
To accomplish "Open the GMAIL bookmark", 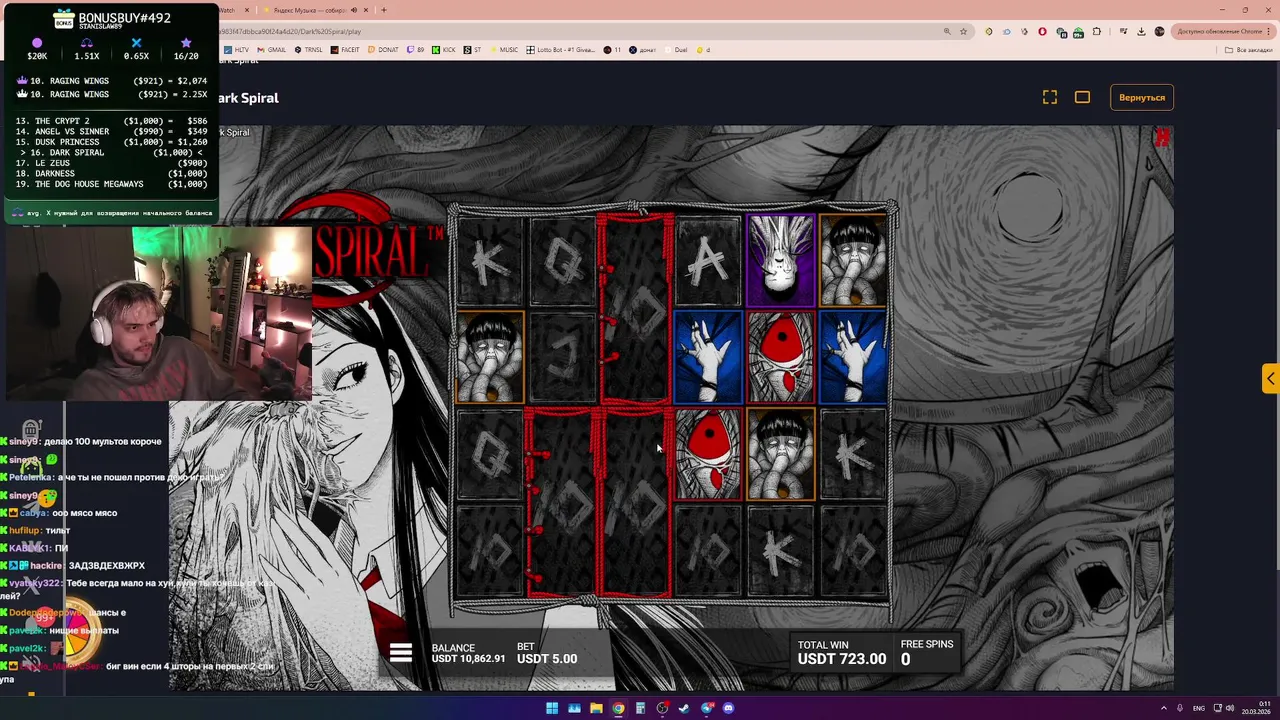I will click(271, 49).
